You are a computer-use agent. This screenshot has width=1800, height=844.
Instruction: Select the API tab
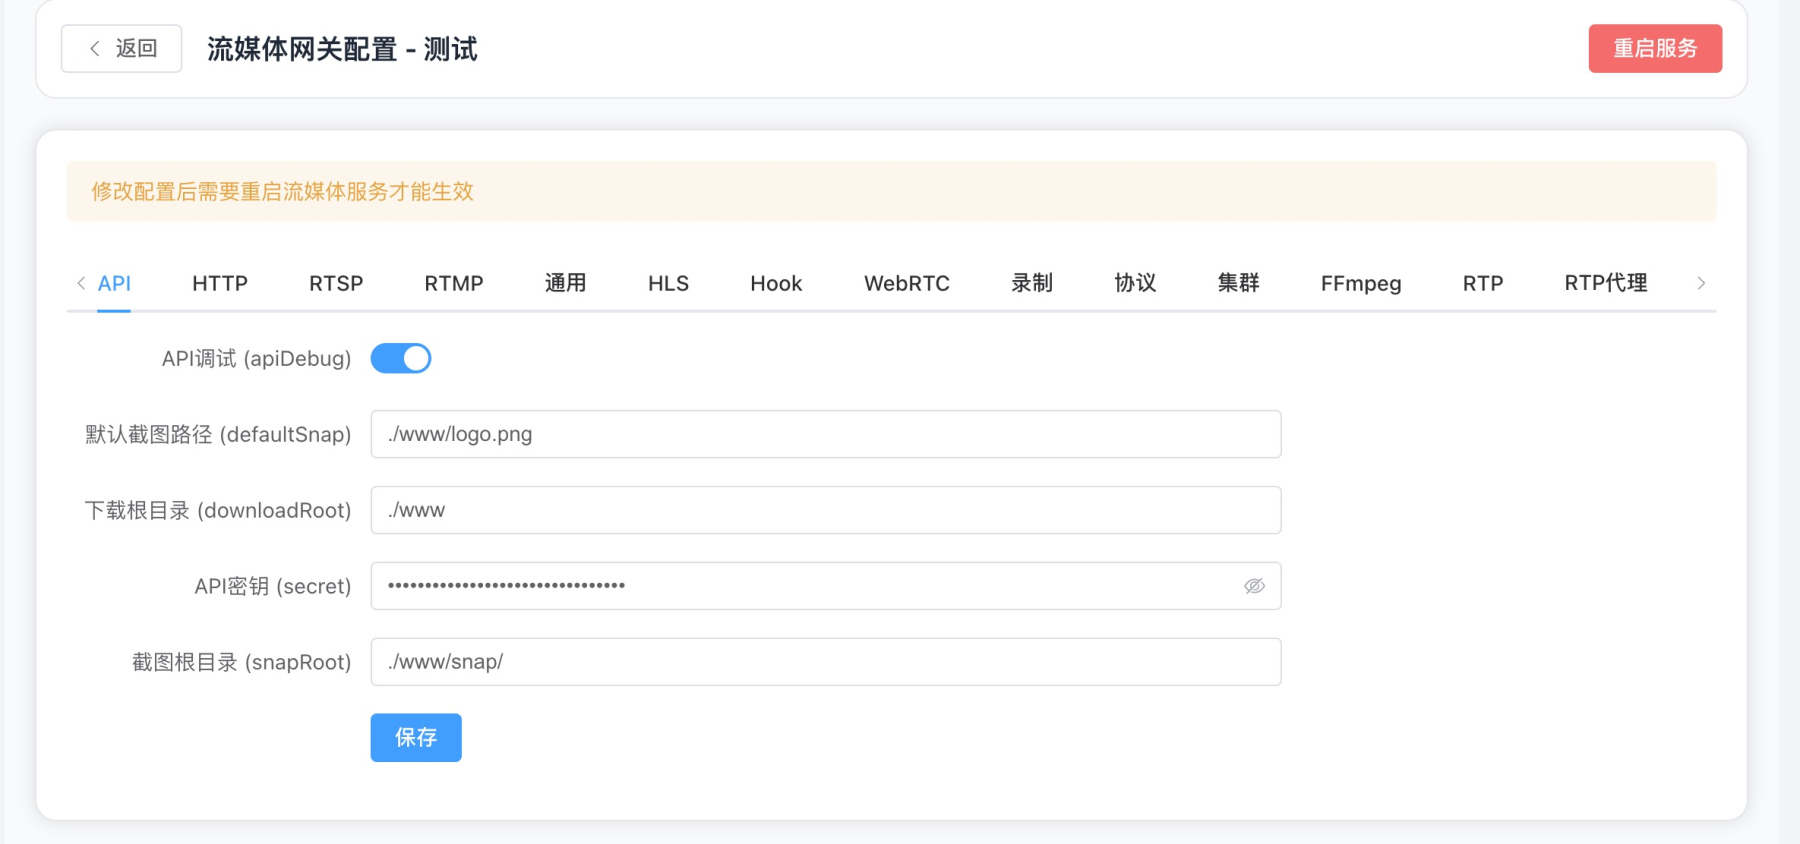click(114, 283)
